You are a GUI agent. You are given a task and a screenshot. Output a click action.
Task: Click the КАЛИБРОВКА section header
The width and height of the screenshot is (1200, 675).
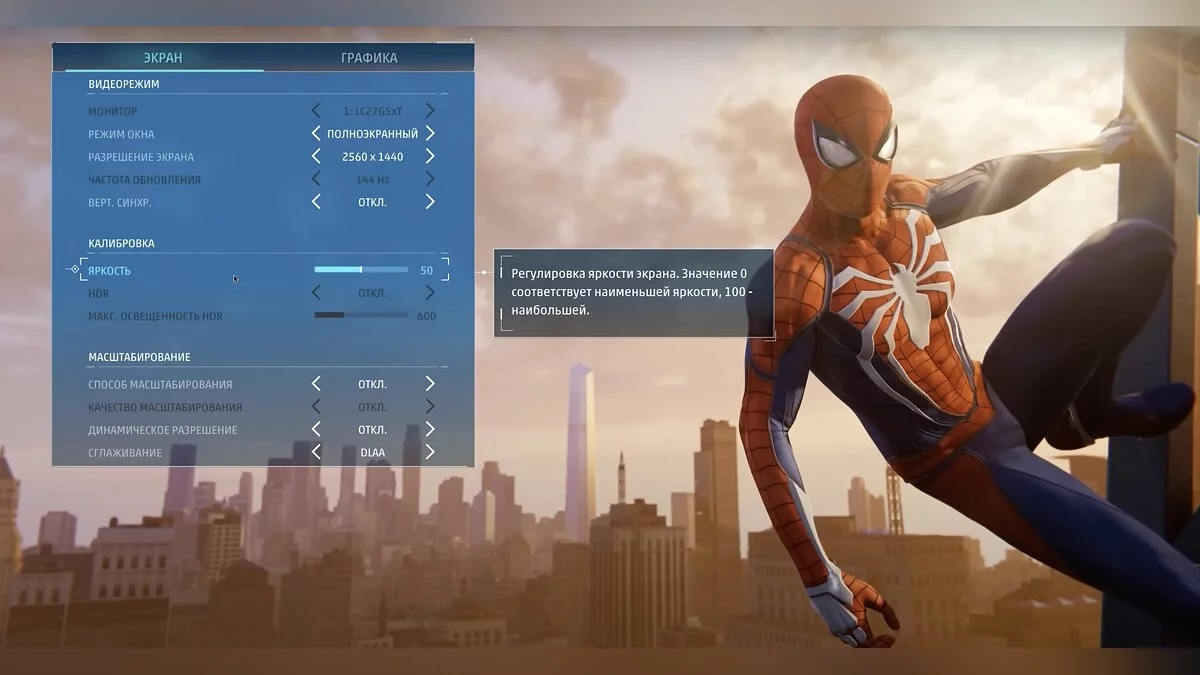[x=121, y=244]
